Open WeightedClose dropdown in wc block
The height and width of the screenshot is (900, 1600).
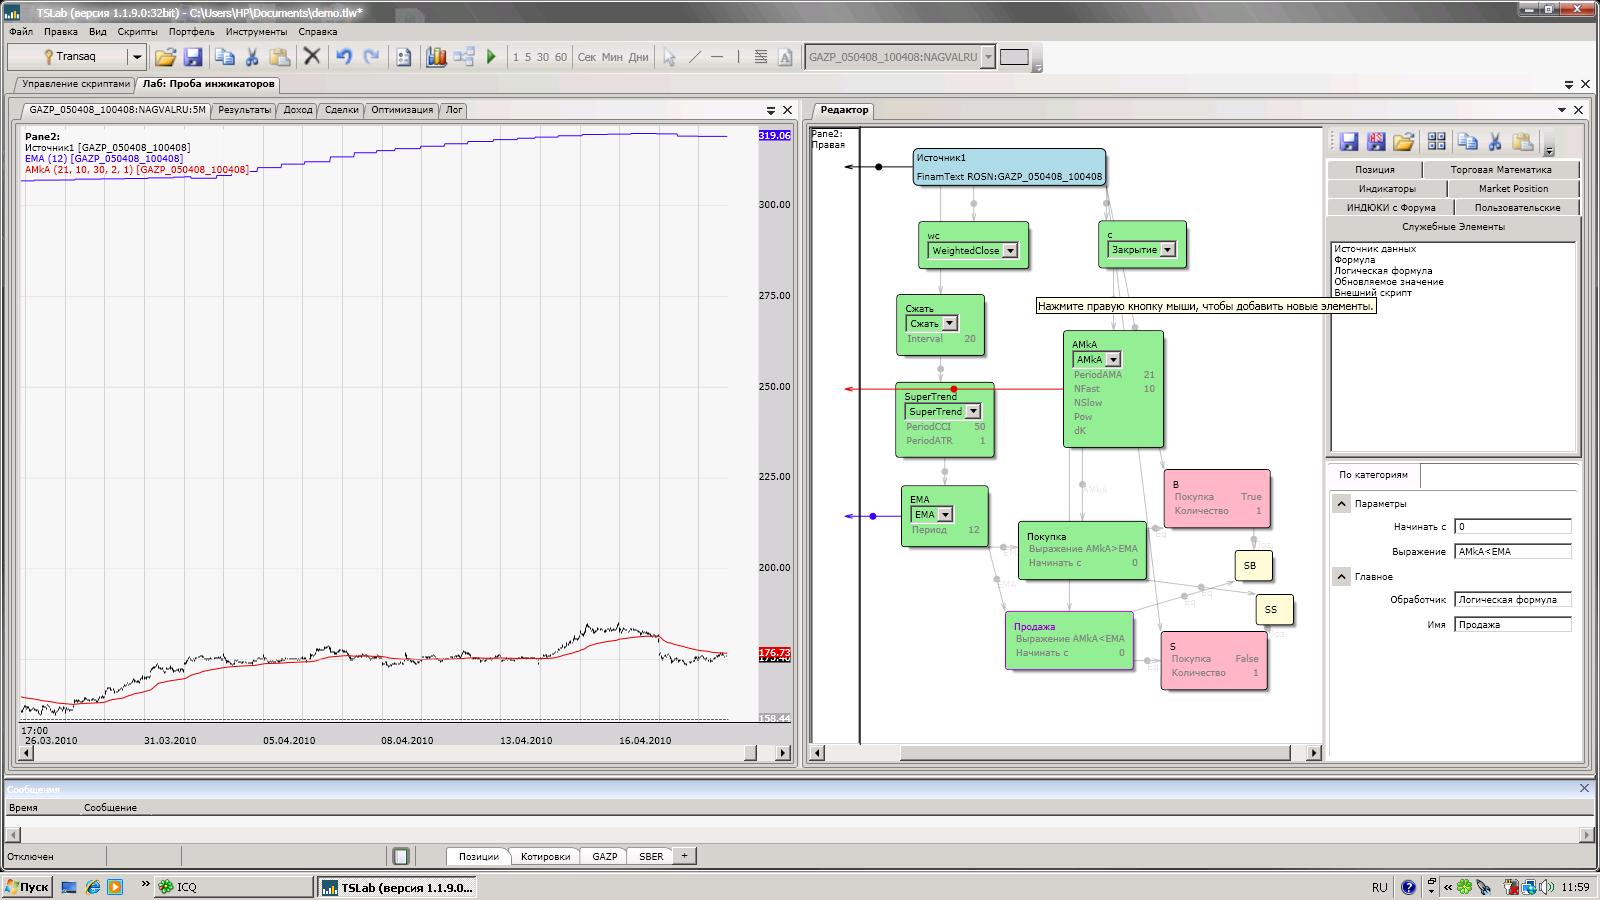(1010, 251)
